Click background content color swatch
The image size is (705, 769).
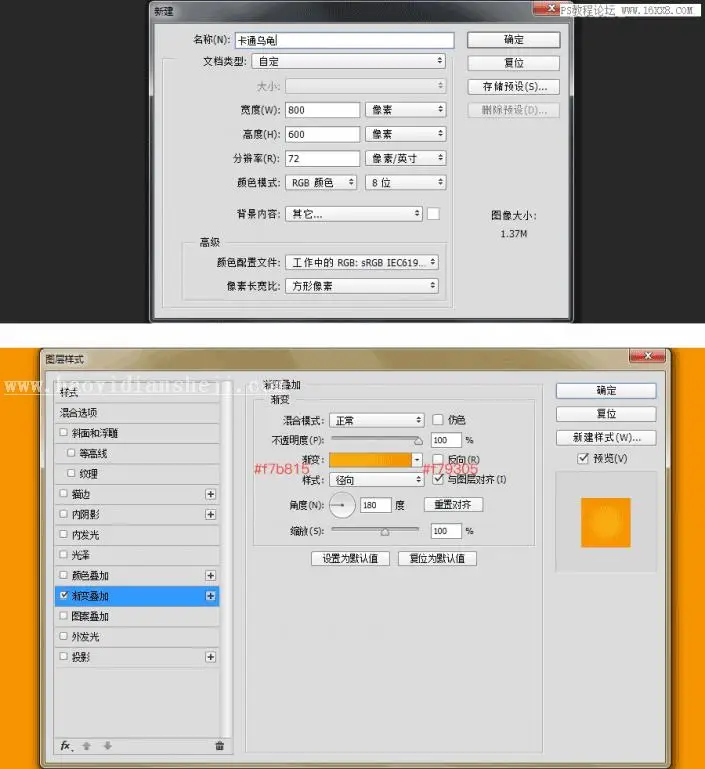pos(433,214)
